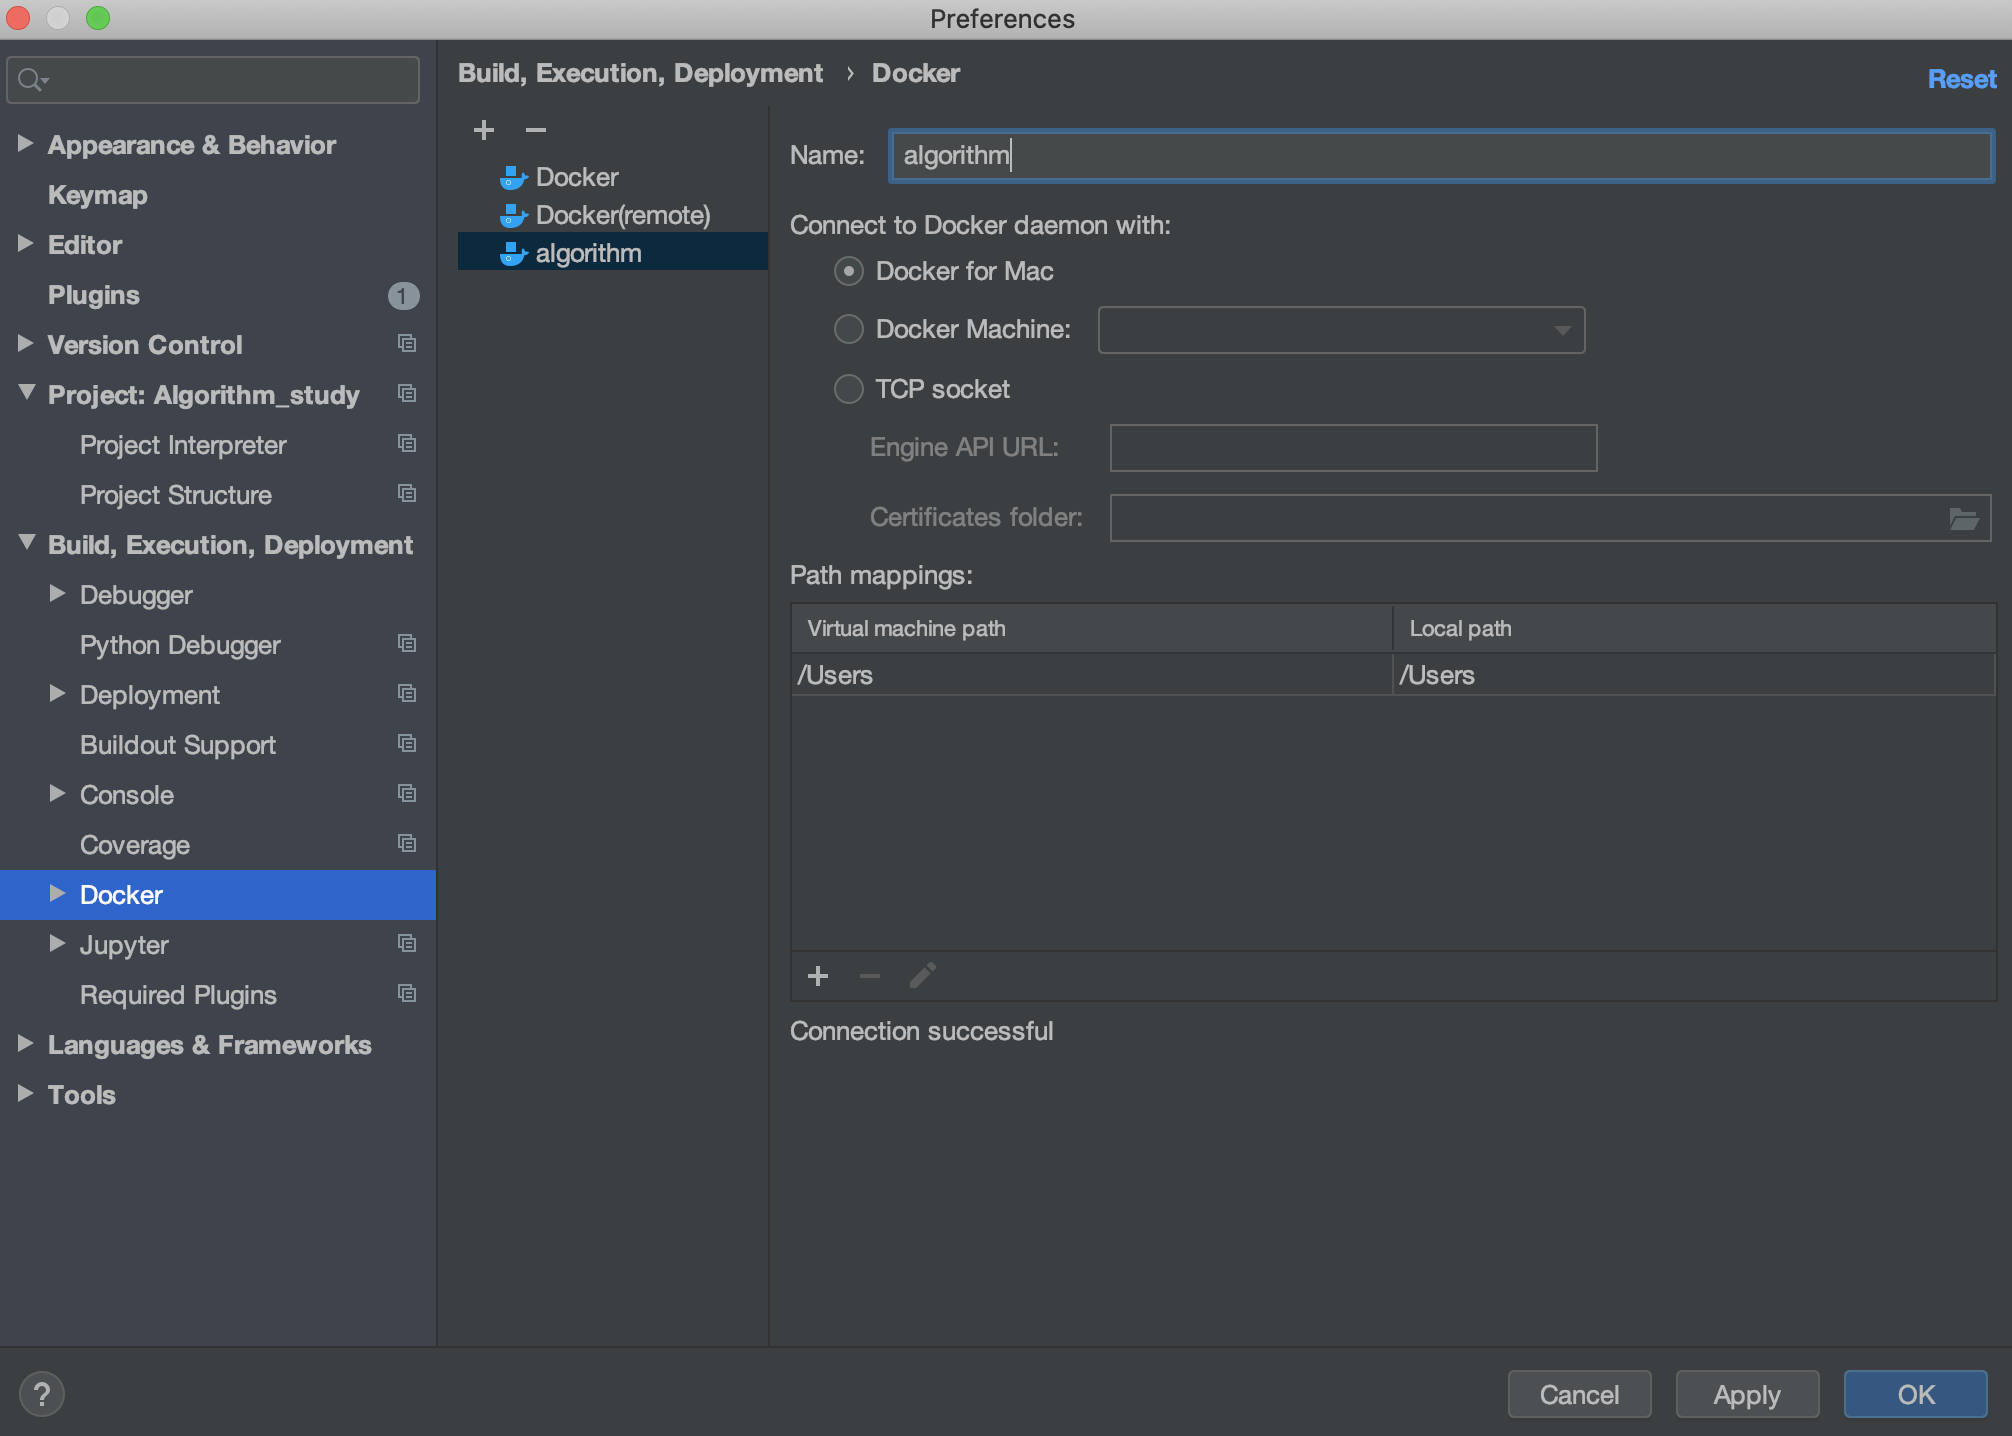Click the remove Docker configuration minus icon
Image resolution: width=2012 pixels, height=1436 pixels.
[x=536, y=130]
